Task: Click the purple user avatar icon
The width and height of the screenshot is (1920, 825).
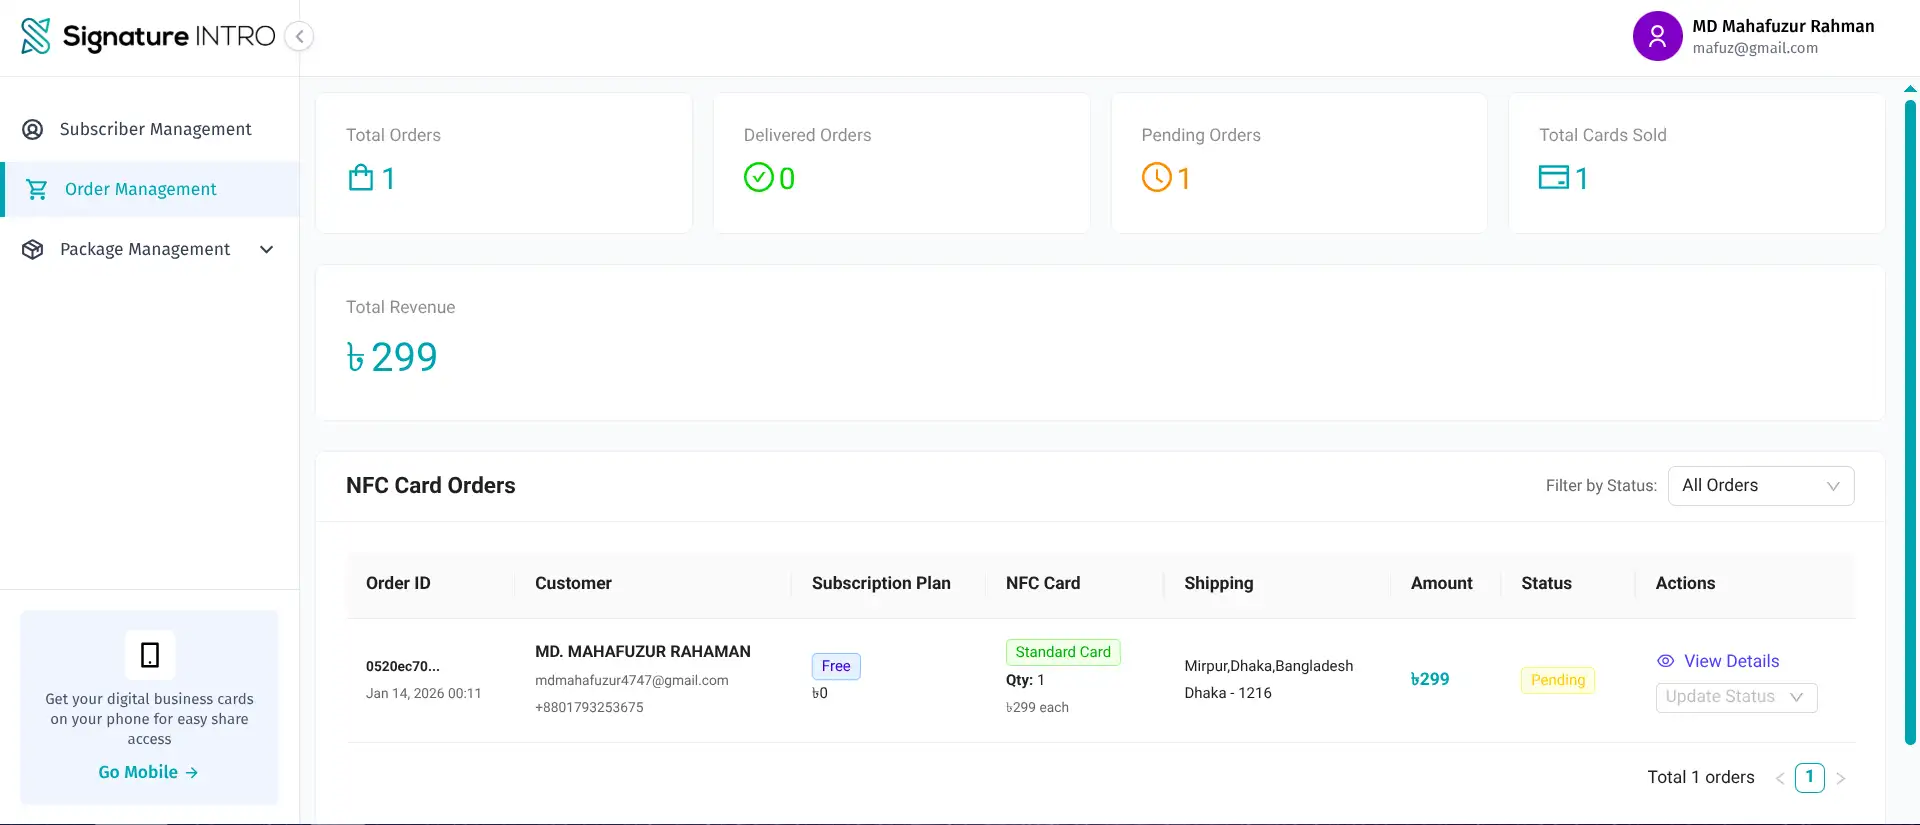Action: pos(1657,37)
